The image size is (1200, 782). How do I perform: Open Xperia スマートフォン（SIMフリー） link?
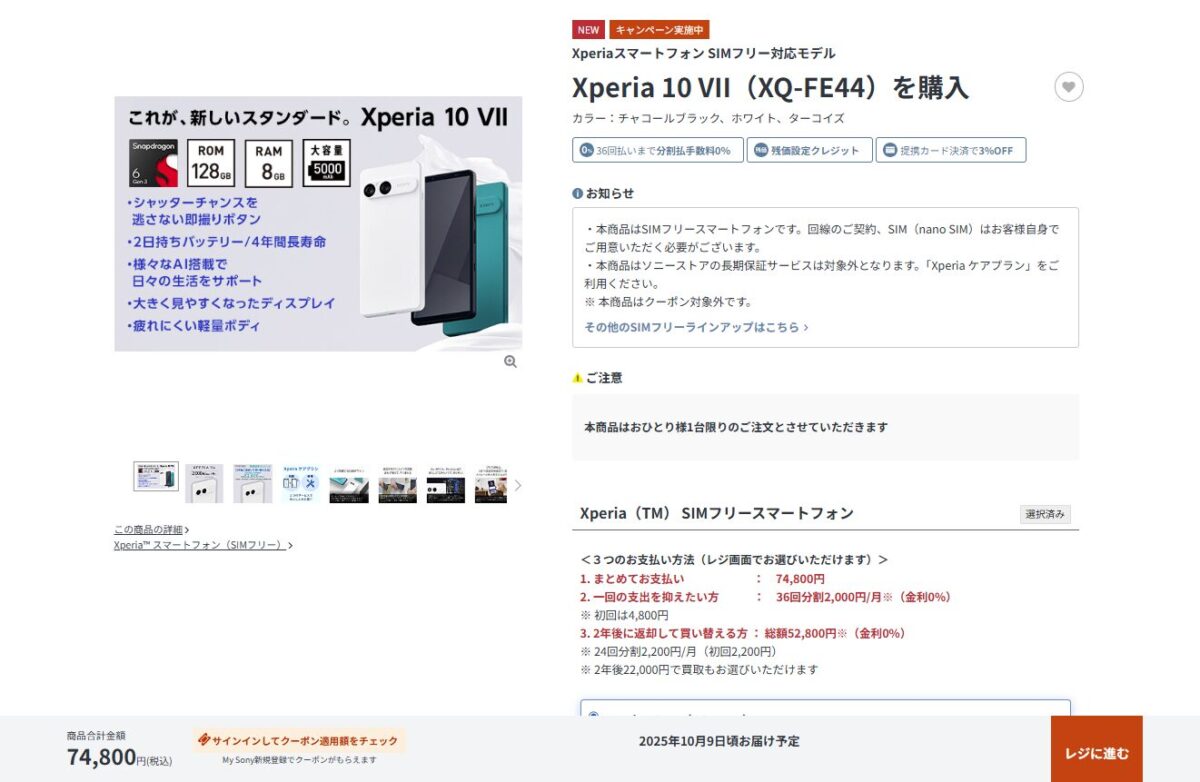pyautogui.click(x=203, y=545)
